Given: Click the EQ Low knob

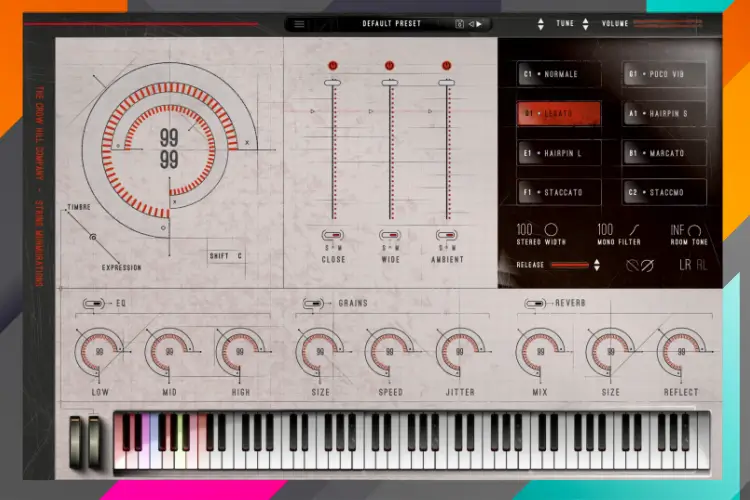Looking at the screenshot, I should pyautogui.click(x=99, y=352).
